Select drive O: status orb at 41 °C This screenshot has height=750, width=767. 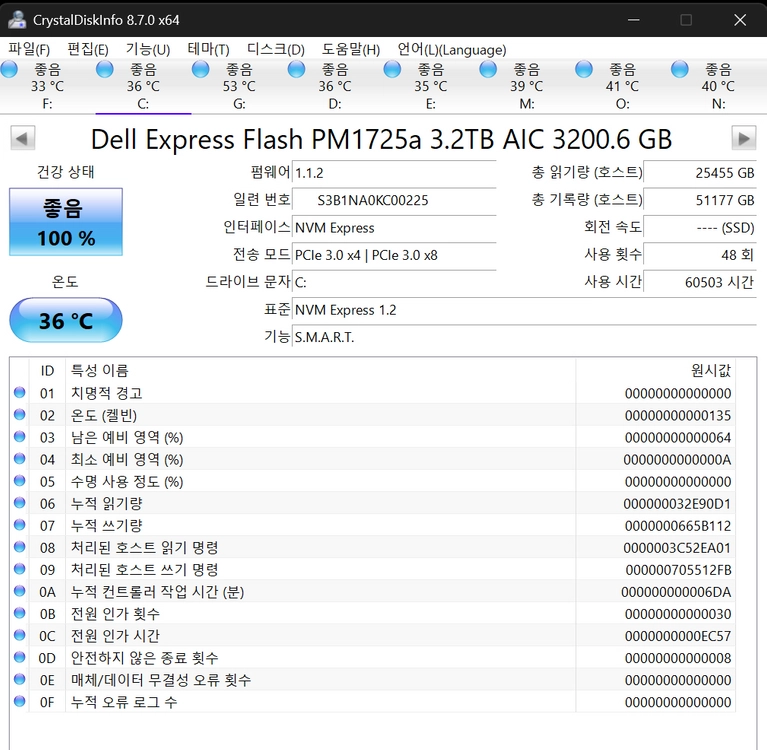584,69
